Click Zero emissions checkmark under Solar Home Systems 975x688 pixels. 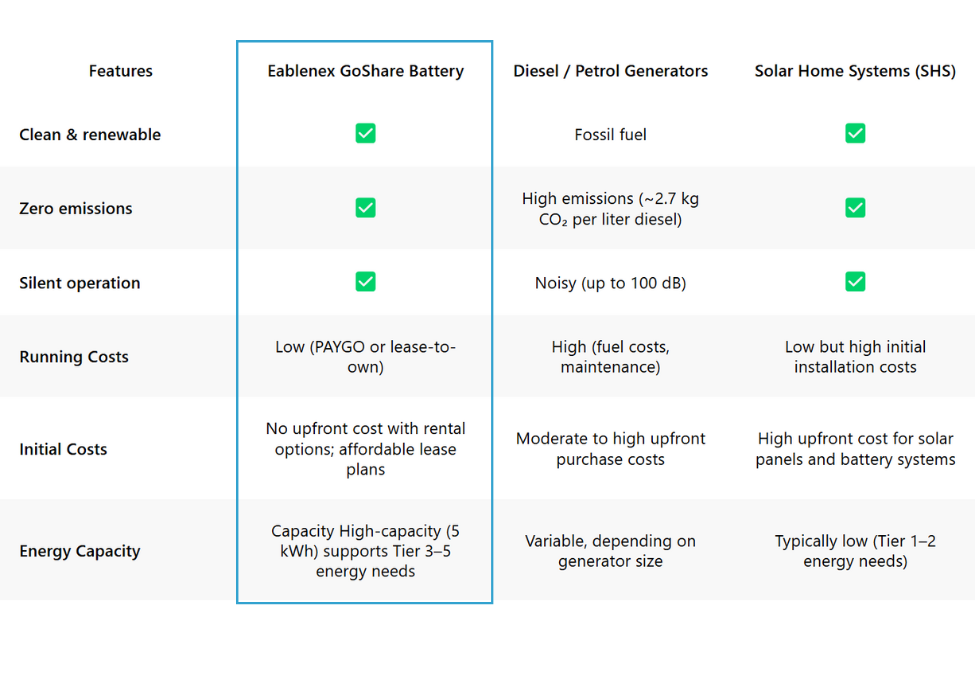pos(855,207)
